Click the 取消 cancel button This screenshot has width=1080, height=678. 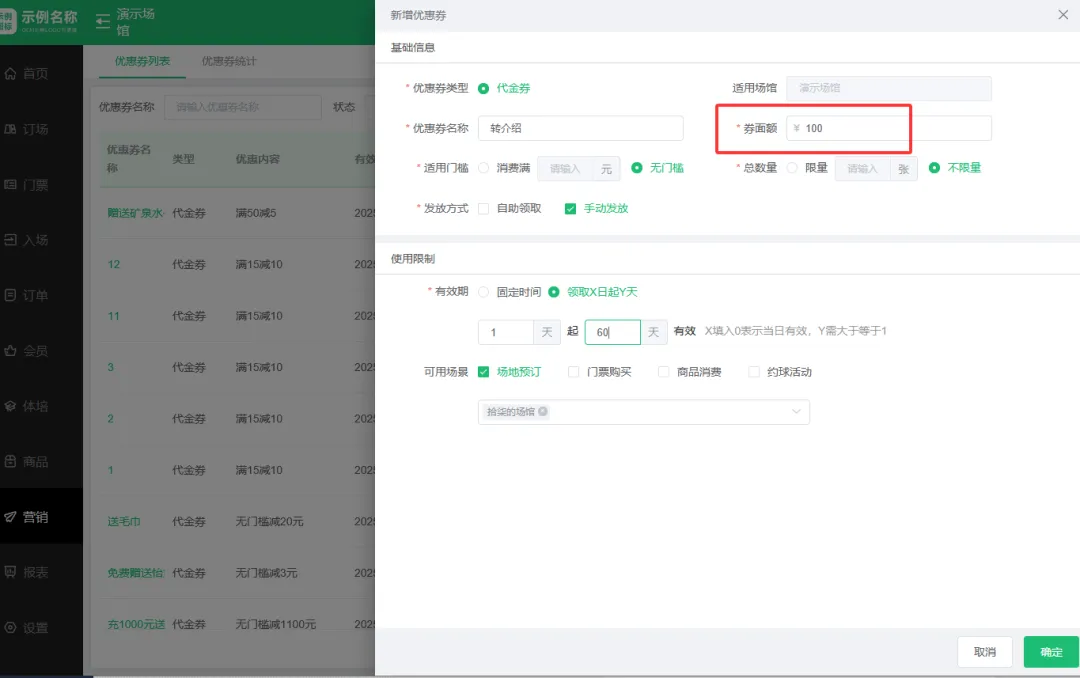point(984,651)
